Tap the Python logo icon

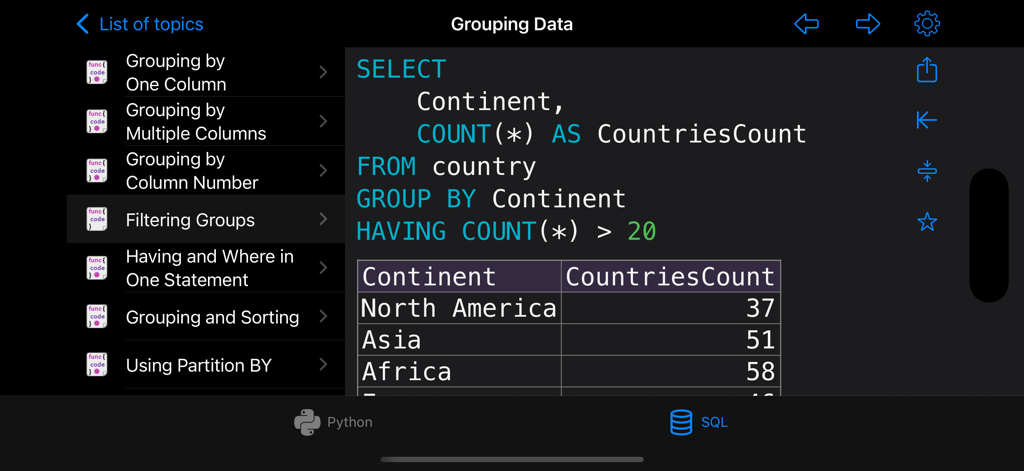click(307, 423)
